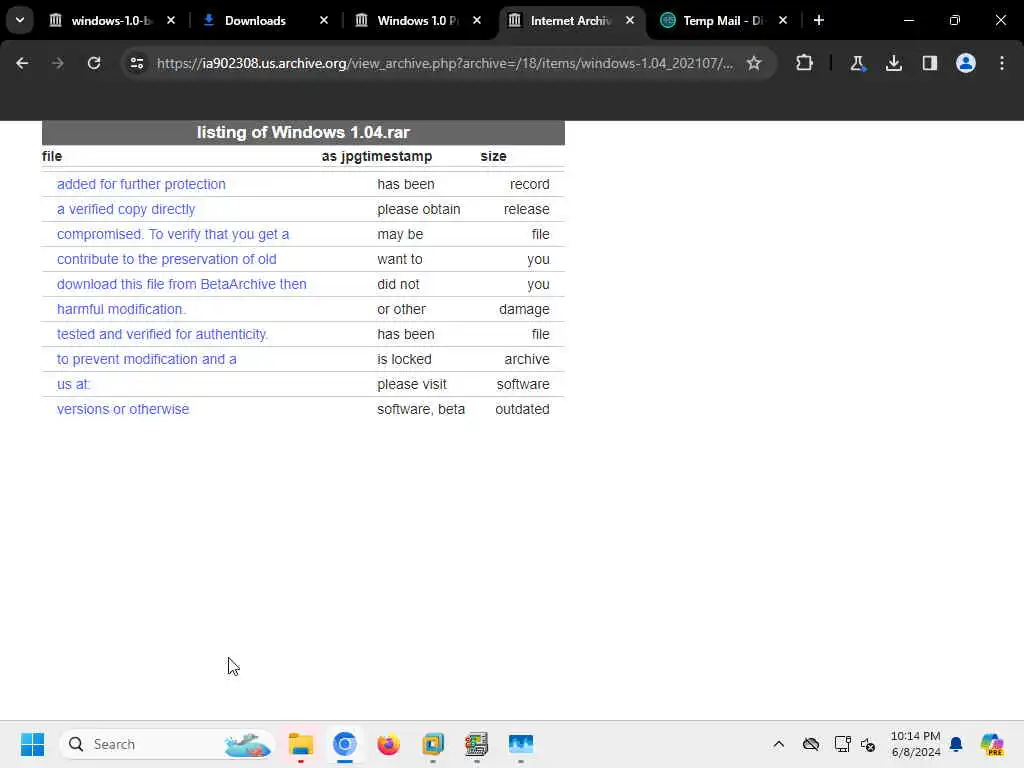Open 'harmful modification.' link
Image resolution: width=1024 pixels, height=768 pixels.
point(121,309)
